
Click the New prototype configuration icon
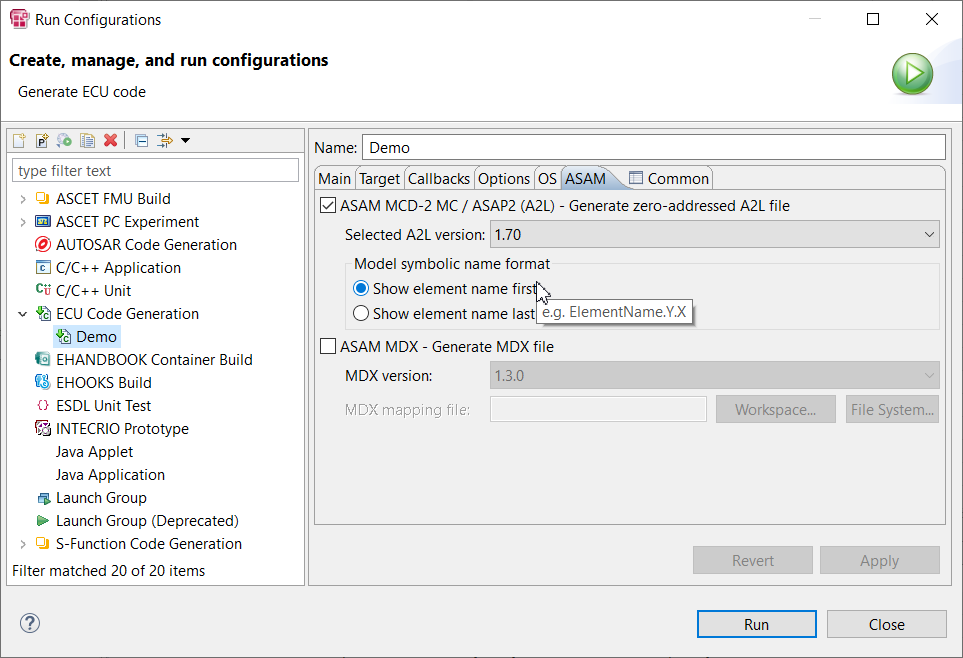[42, 141]
